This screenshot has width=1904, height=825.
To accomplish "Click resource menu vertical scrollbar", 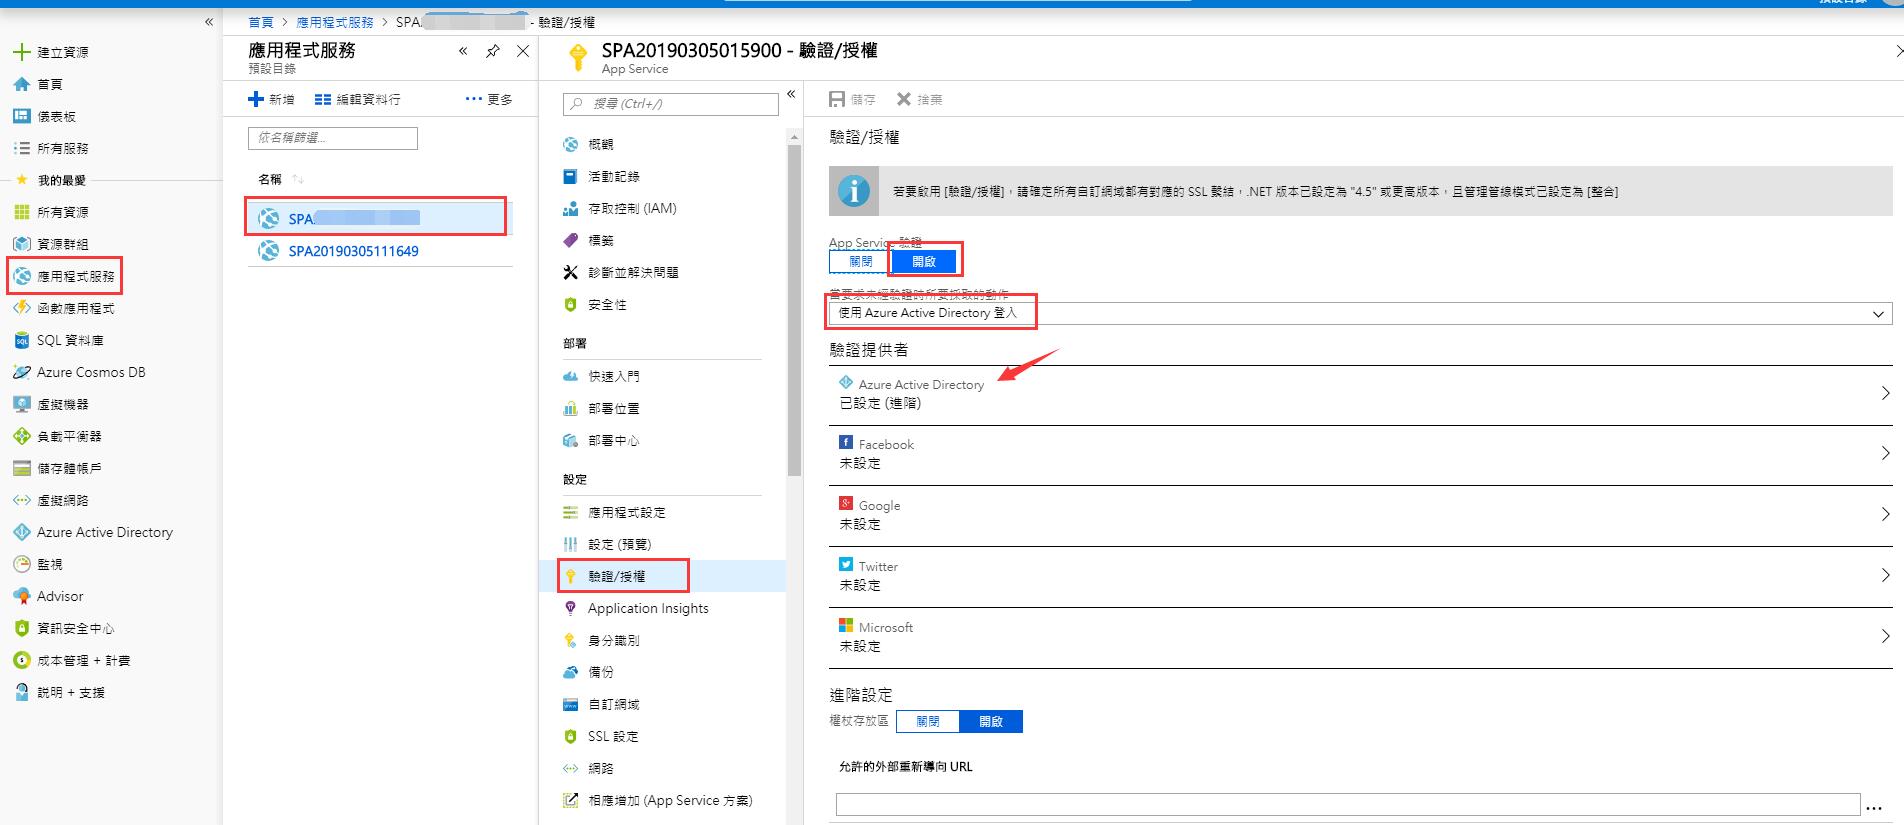I will pos(794,310).
